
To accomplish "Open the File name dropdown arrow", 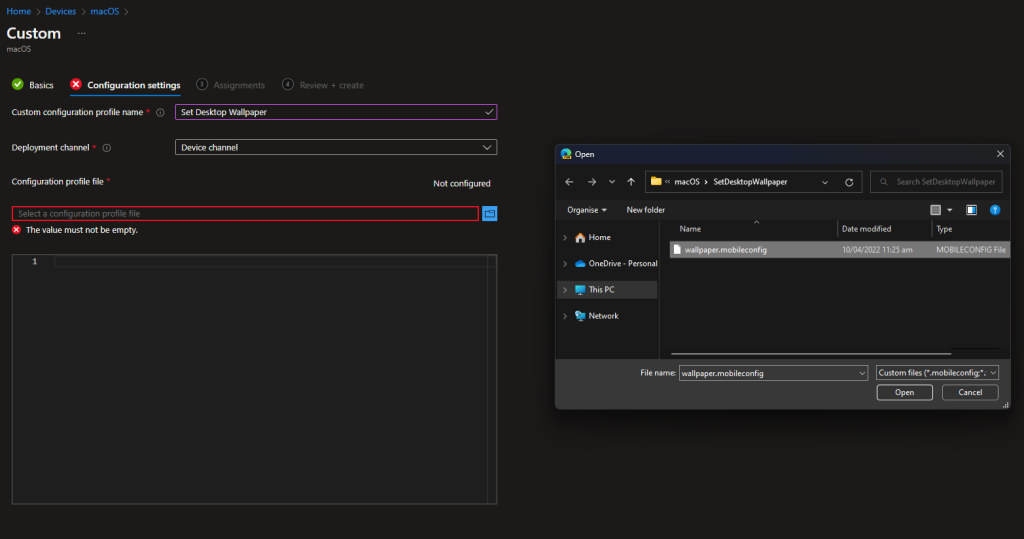I will click(862, 373).
